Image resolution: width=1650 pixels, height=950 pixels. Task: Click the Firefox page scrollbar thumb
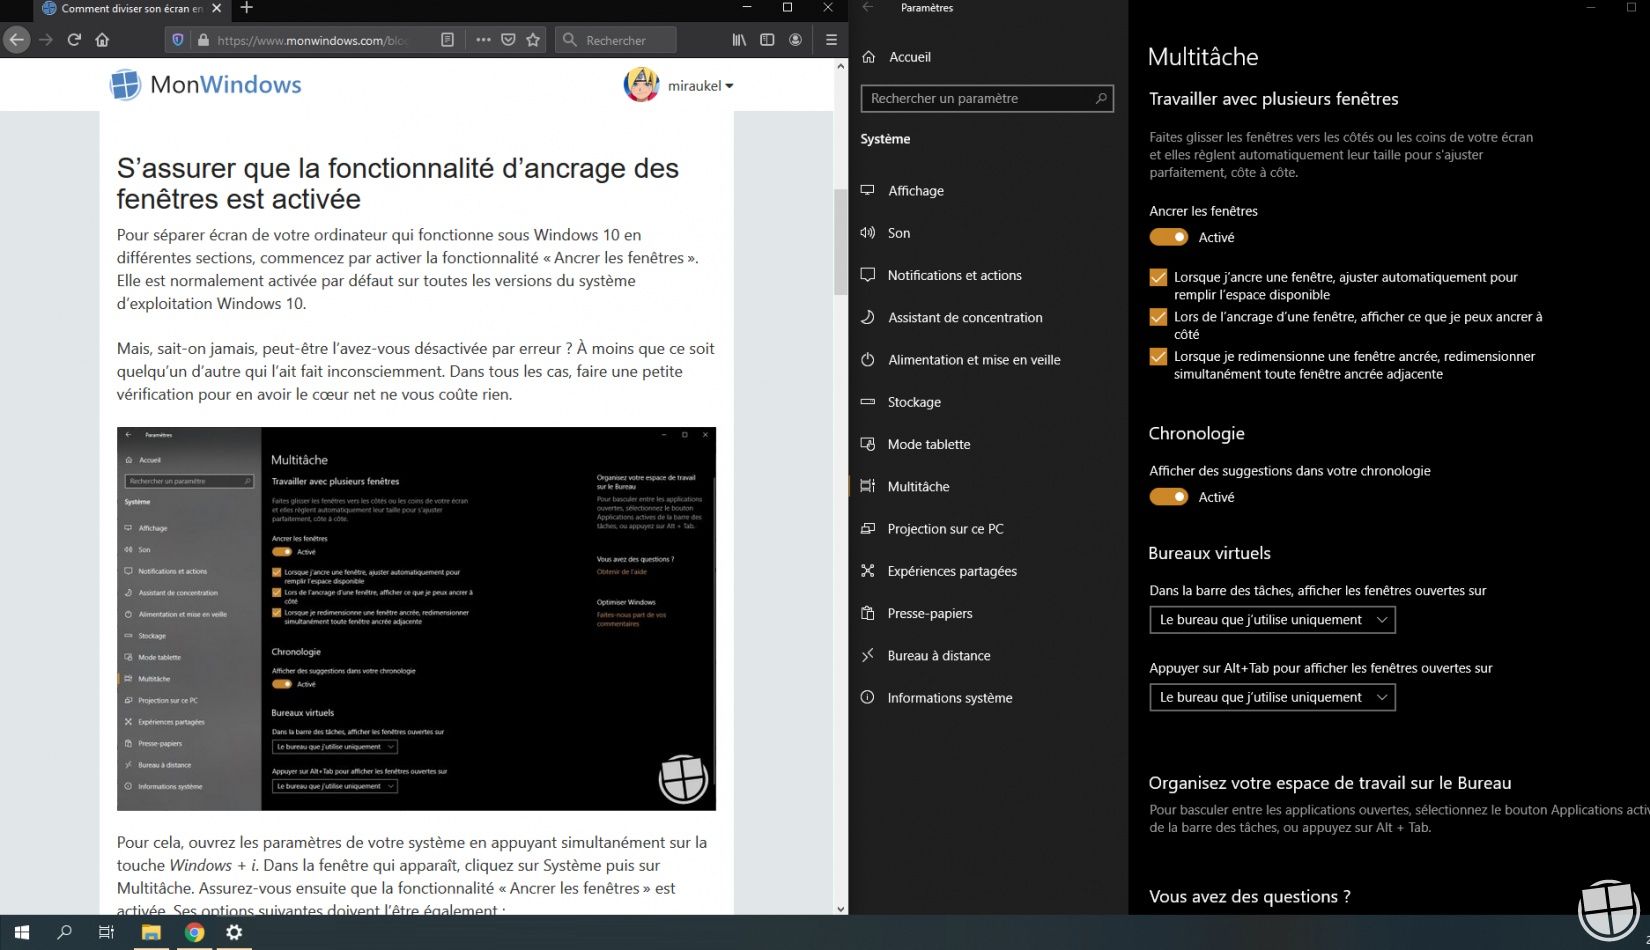click(840, 241)
